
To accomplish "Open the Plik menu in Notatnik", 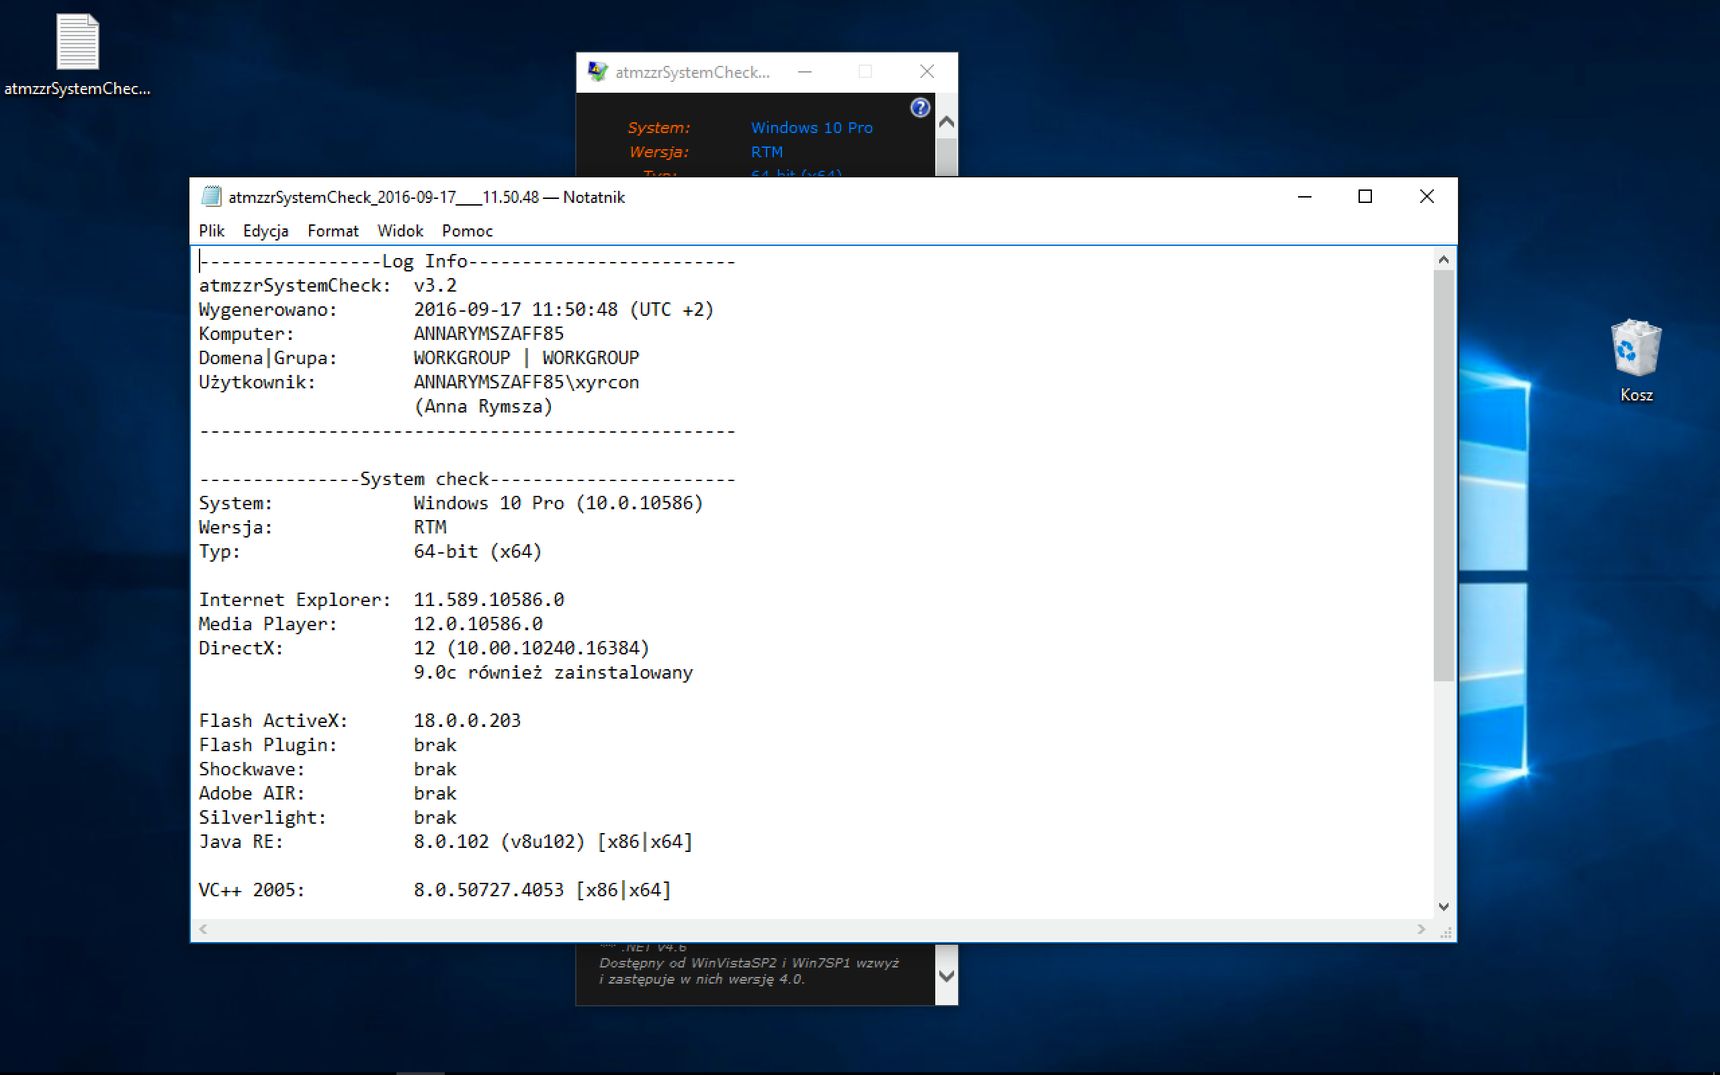I will click(x=211, y=231).
